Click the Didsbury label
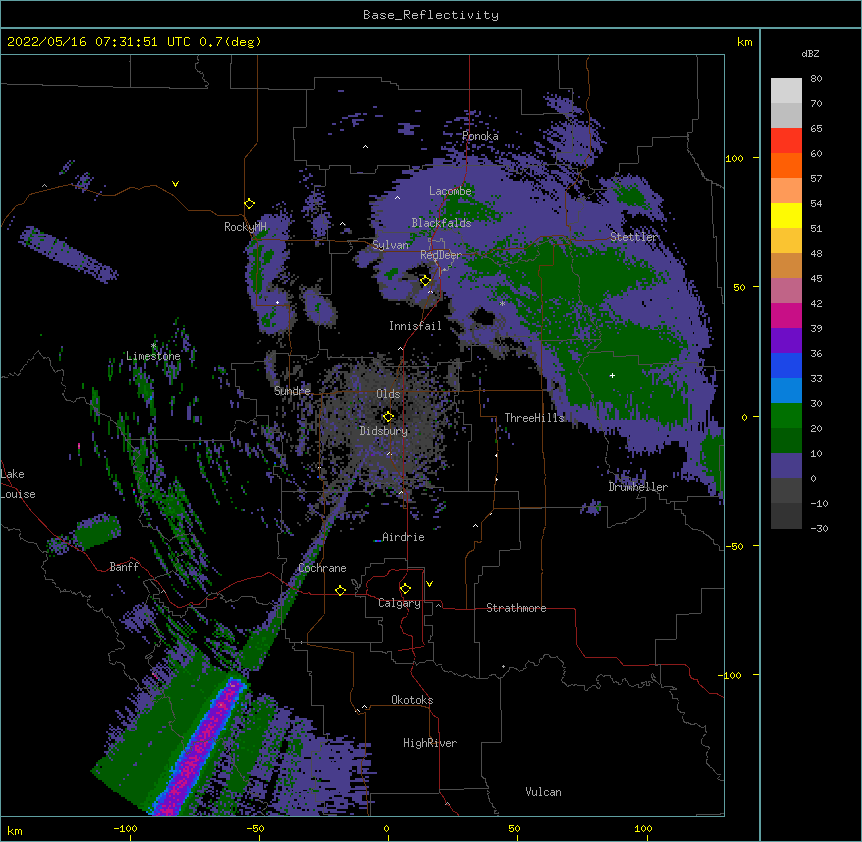The image size is (862, 842). click(384, 431)
